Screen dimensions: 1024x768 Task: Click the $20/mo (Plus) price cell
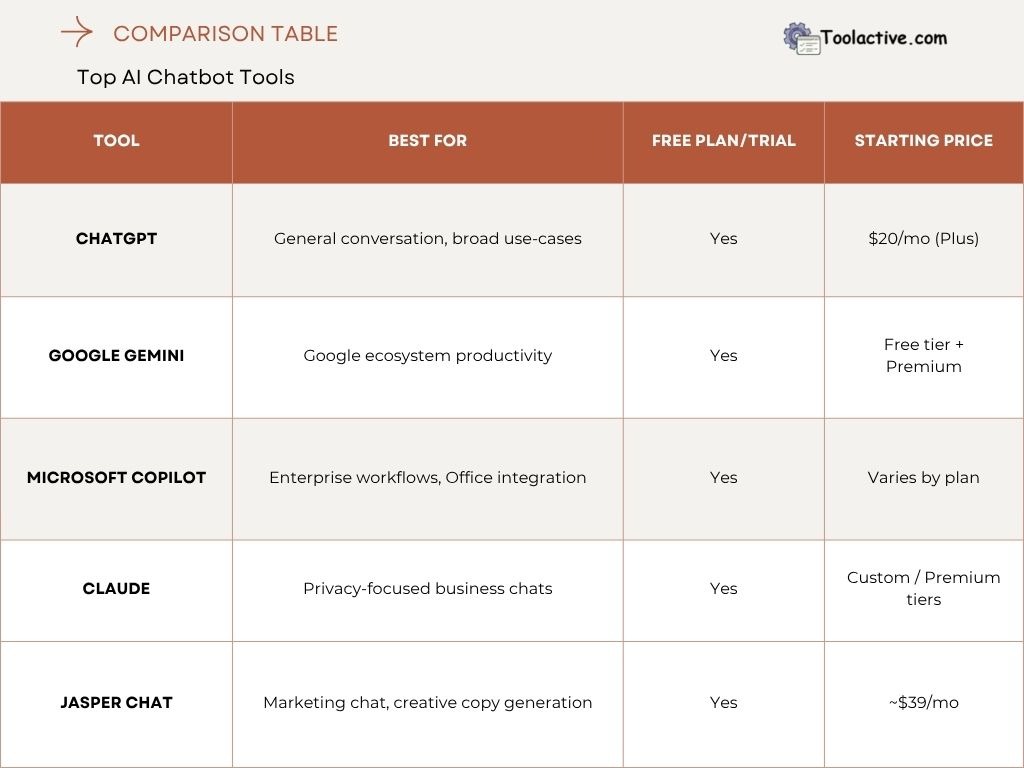(923, 239)
